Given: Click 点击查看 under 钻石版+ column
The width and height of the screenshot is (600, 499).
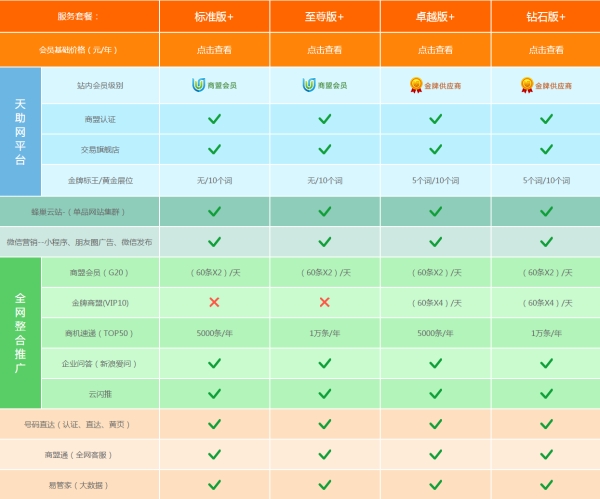Looking at the screenshot, I should point(546,50).
